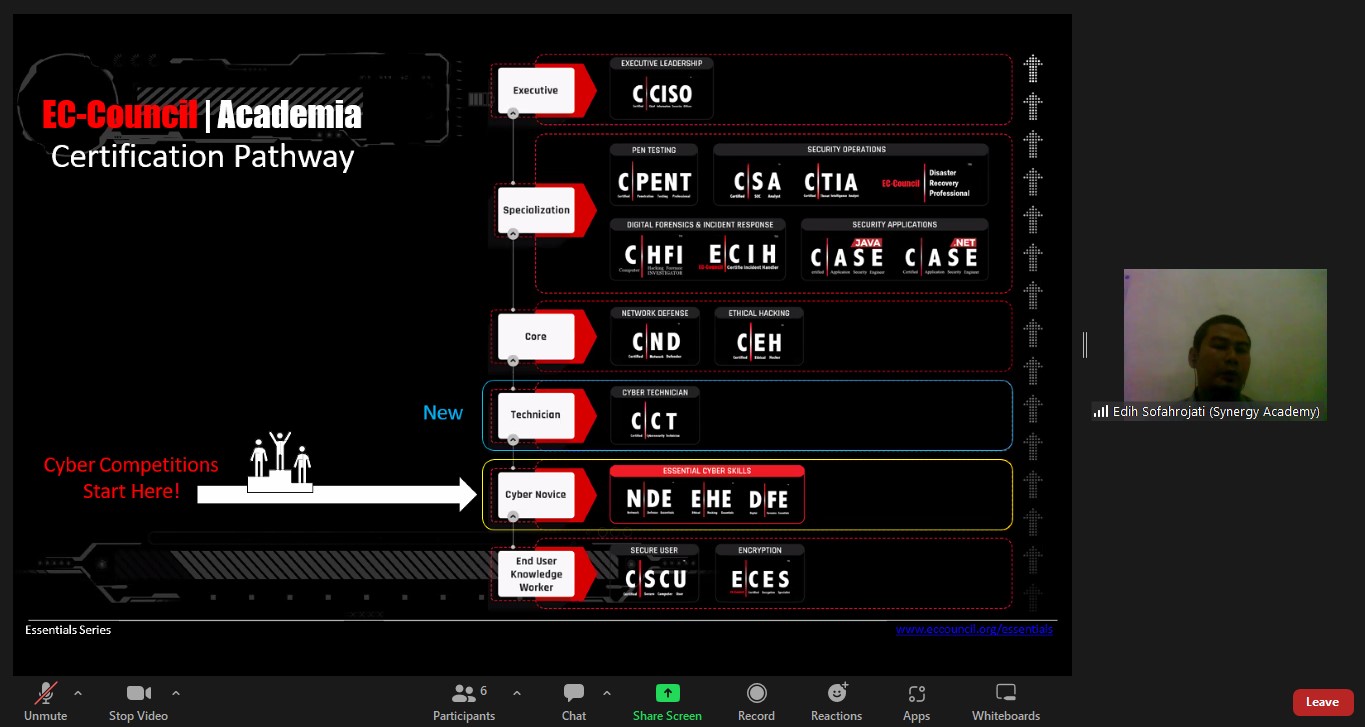The width and height of the screenshot is (1365, 727).
Task: Click the chevron below the Executive box
Action: tap(513, 114)
